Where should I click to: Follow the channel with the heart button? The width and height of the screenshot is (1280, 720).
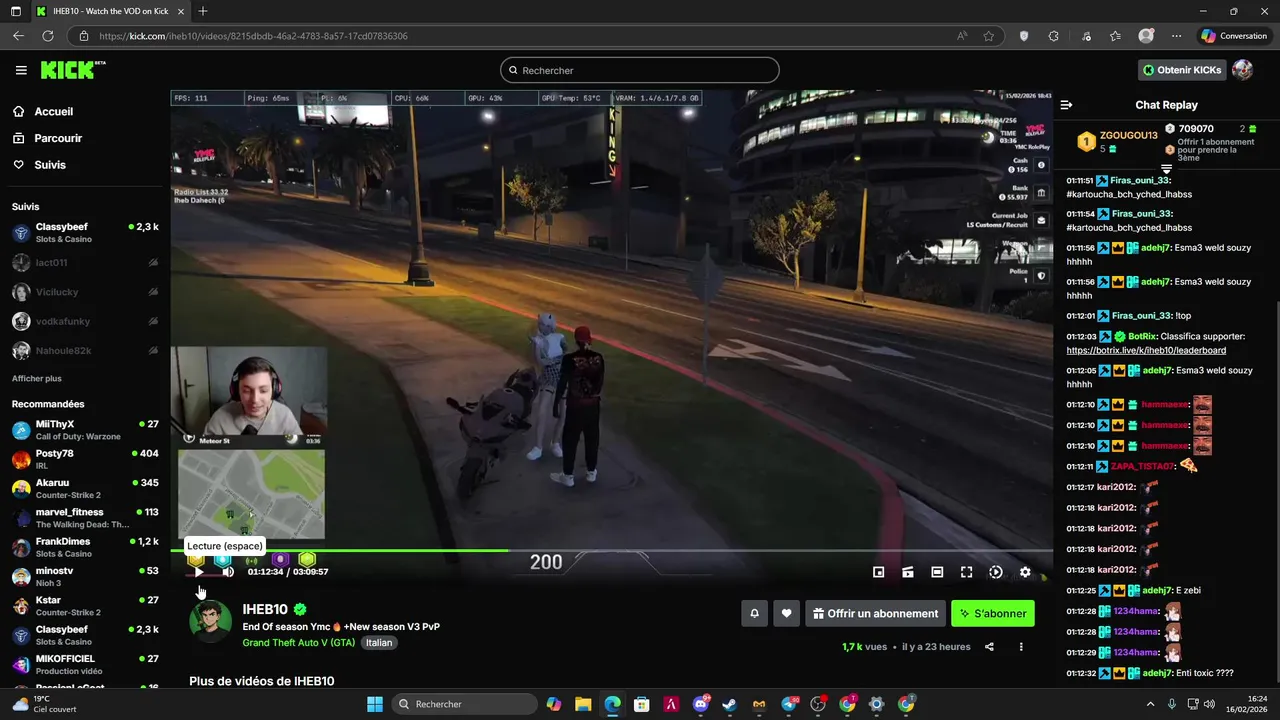coord(787,614)
